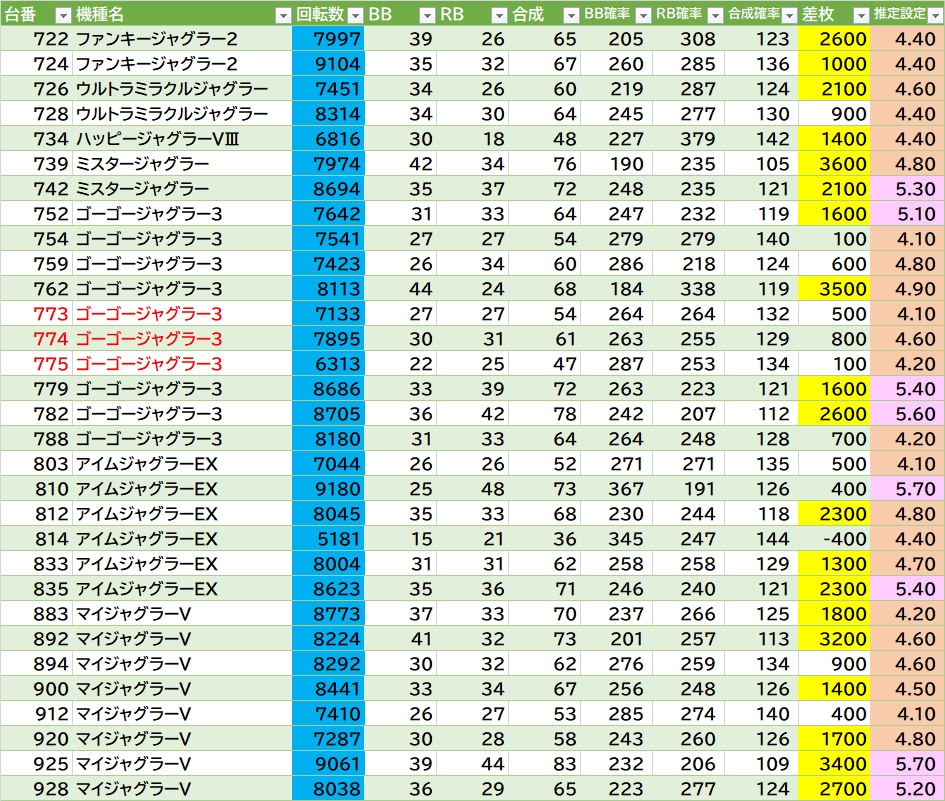Viewport: 945px width, 801px height.
Task: Select rotation count cell 7997
Action: [328, 39]
